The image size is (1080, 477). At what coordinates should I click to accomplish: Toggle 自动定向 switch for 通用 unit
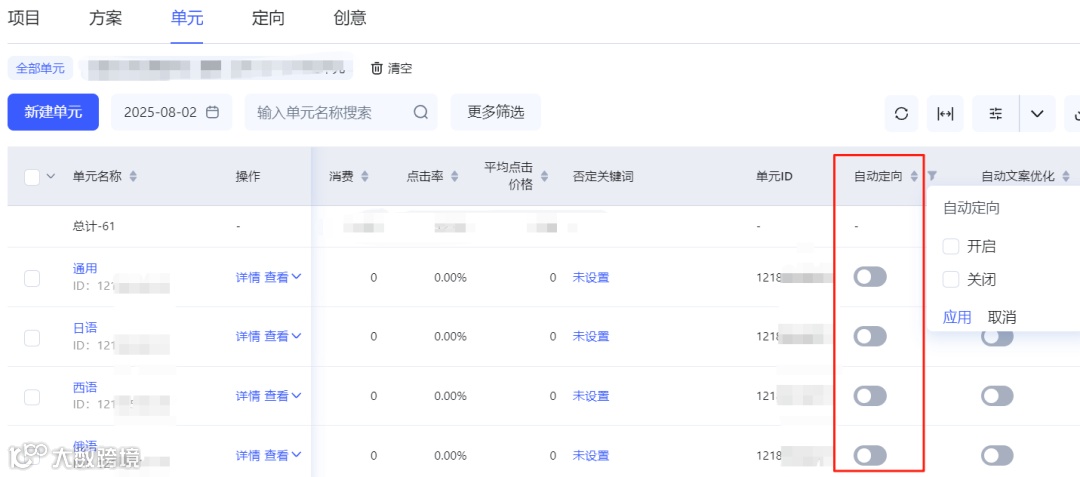point(870,277)
